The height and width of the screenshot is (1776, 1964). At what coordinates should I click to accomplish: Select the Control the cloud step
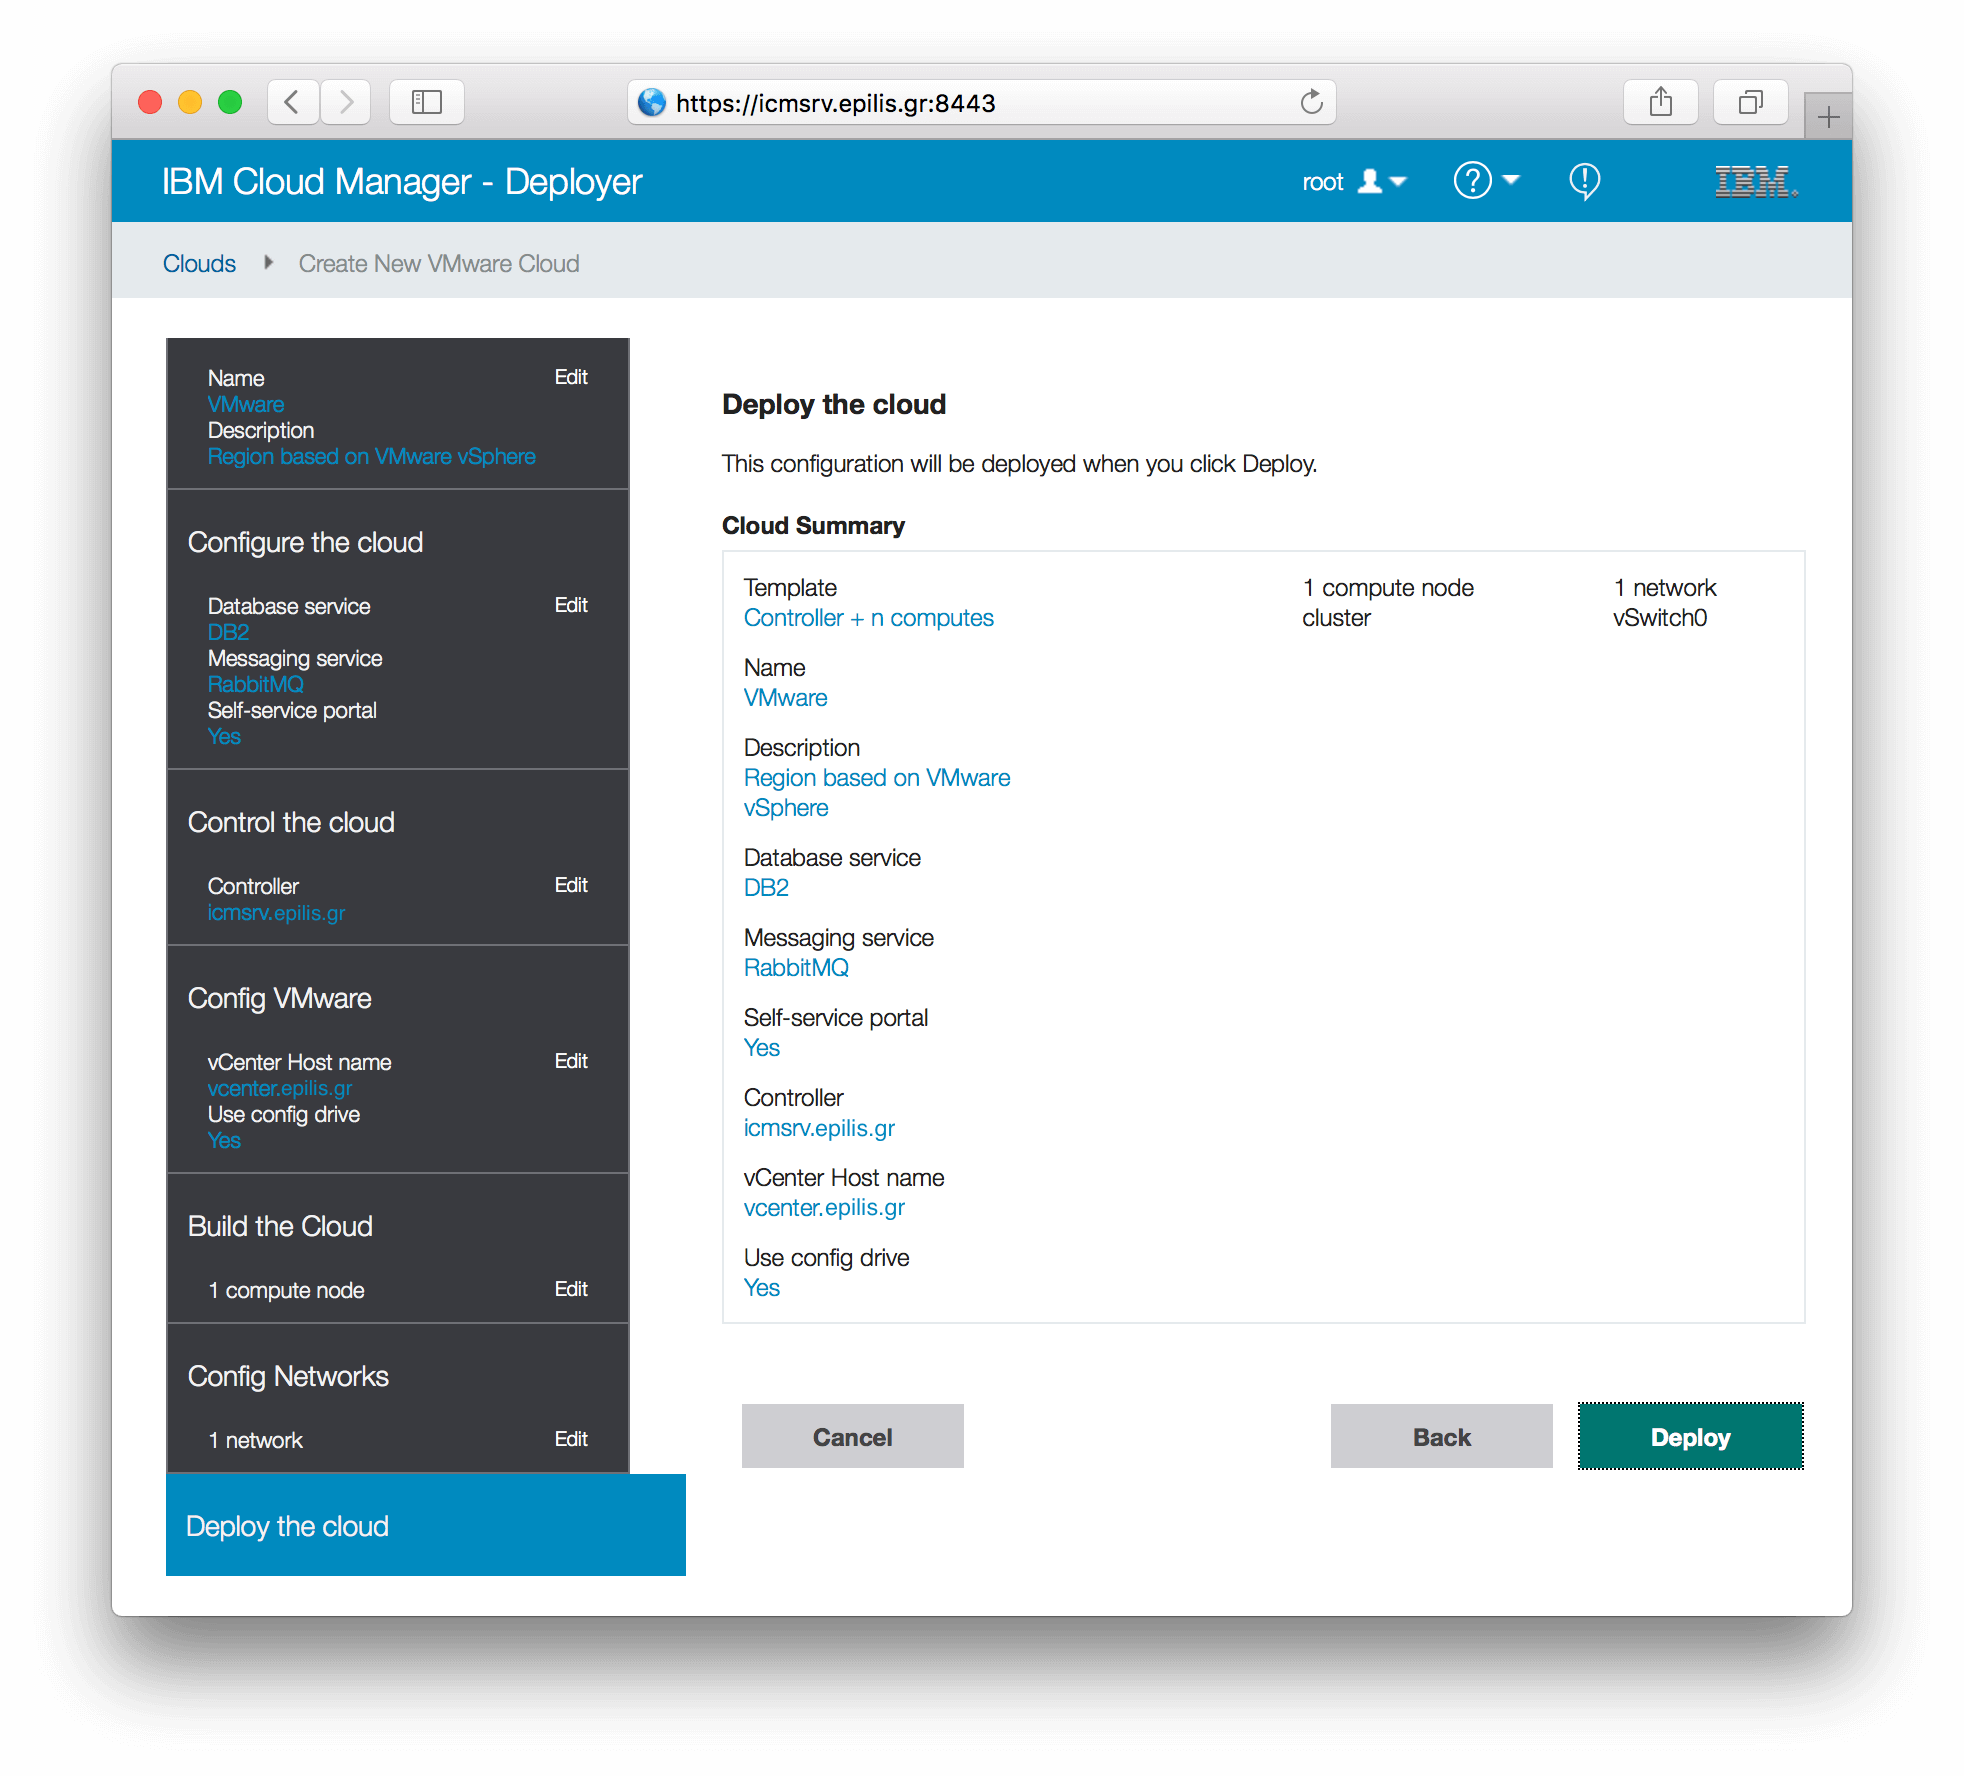point(291,822)
